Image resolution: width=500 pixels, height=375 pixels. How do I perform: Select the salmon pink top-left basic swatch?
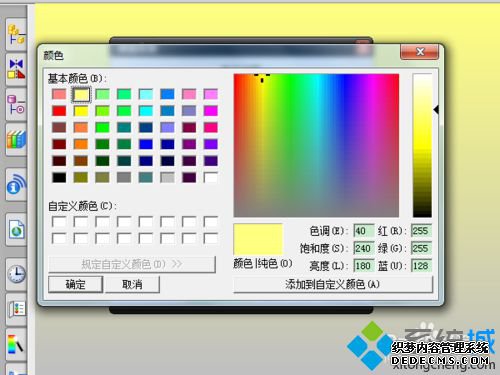59,94
